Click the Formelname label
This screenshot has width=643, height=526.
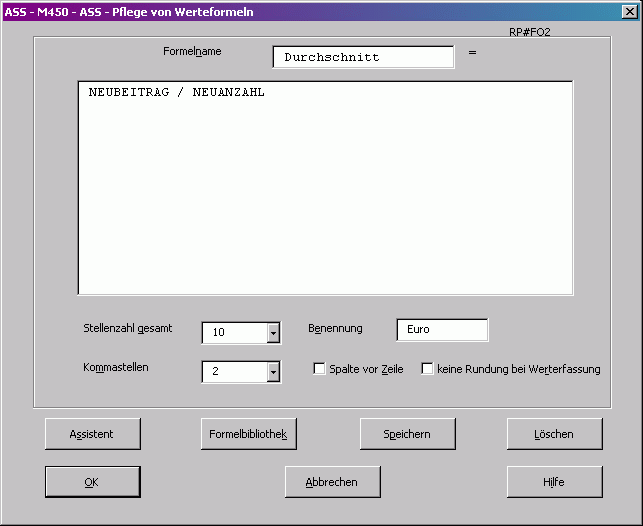(192, 51)
